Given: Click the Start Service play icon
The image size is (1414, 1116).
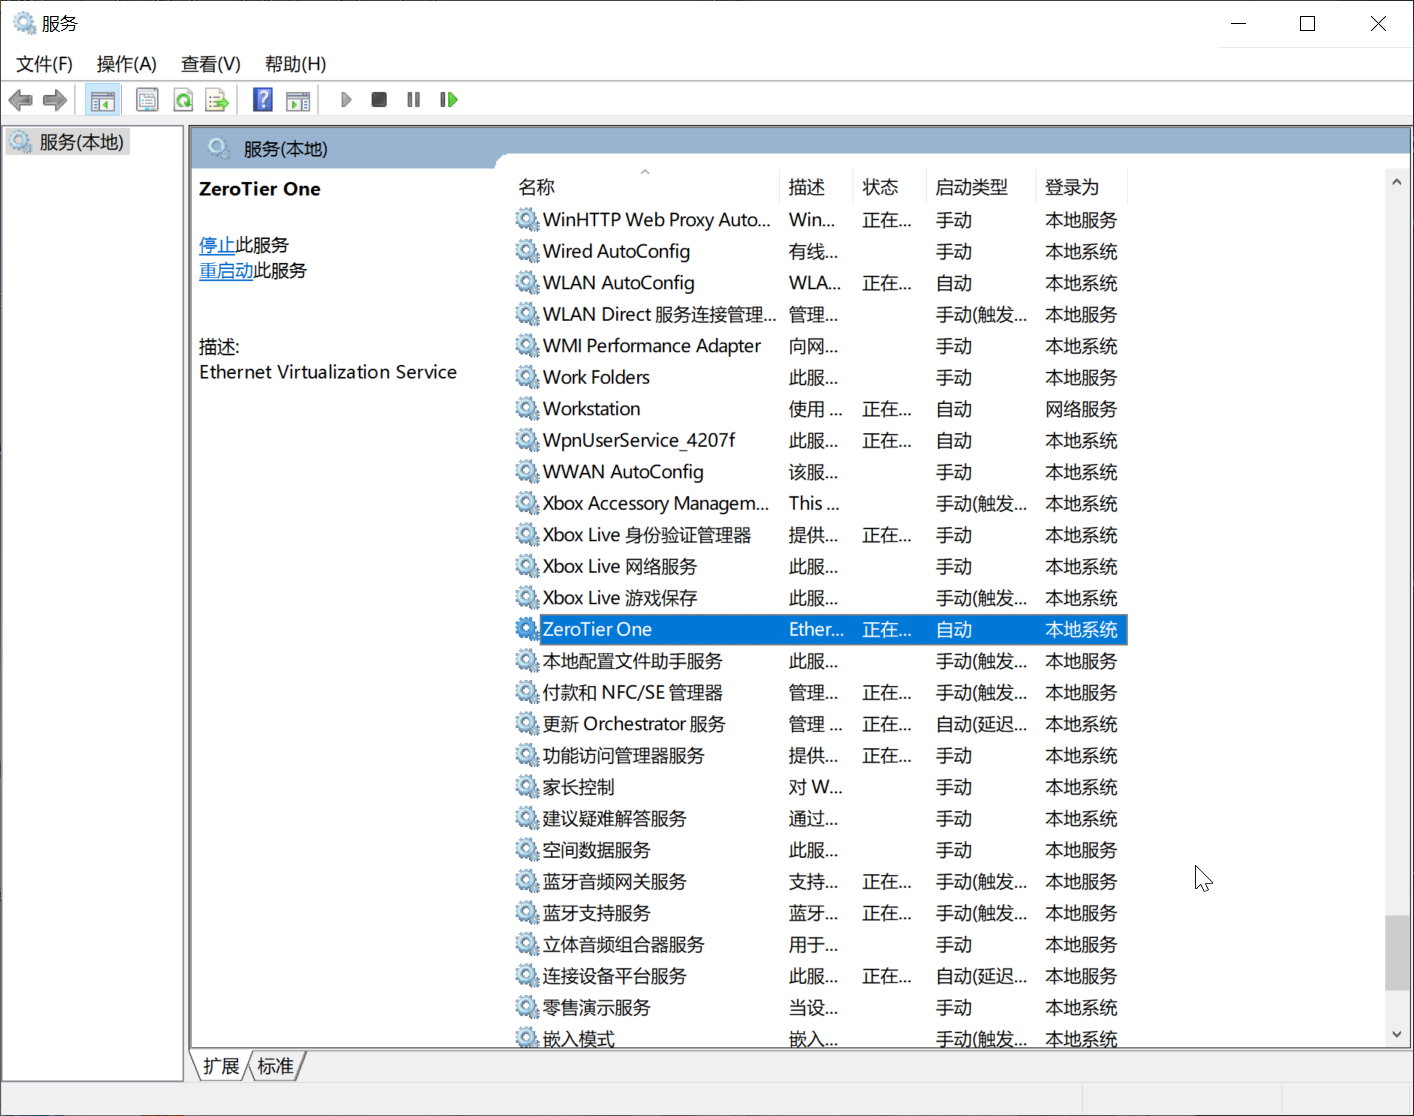Looking at the screenshot, I should click(346, 100).
